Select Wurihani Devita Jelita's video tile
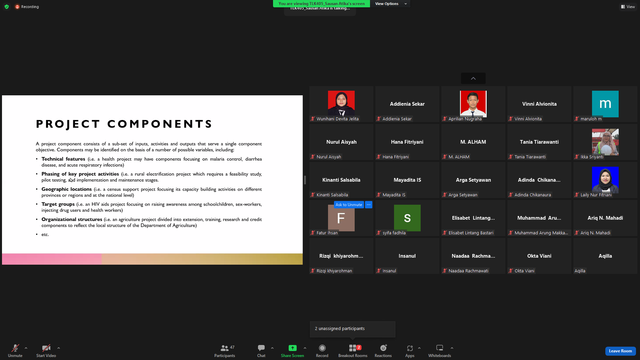This screenshot has width=640, height=360. (341, 104)
